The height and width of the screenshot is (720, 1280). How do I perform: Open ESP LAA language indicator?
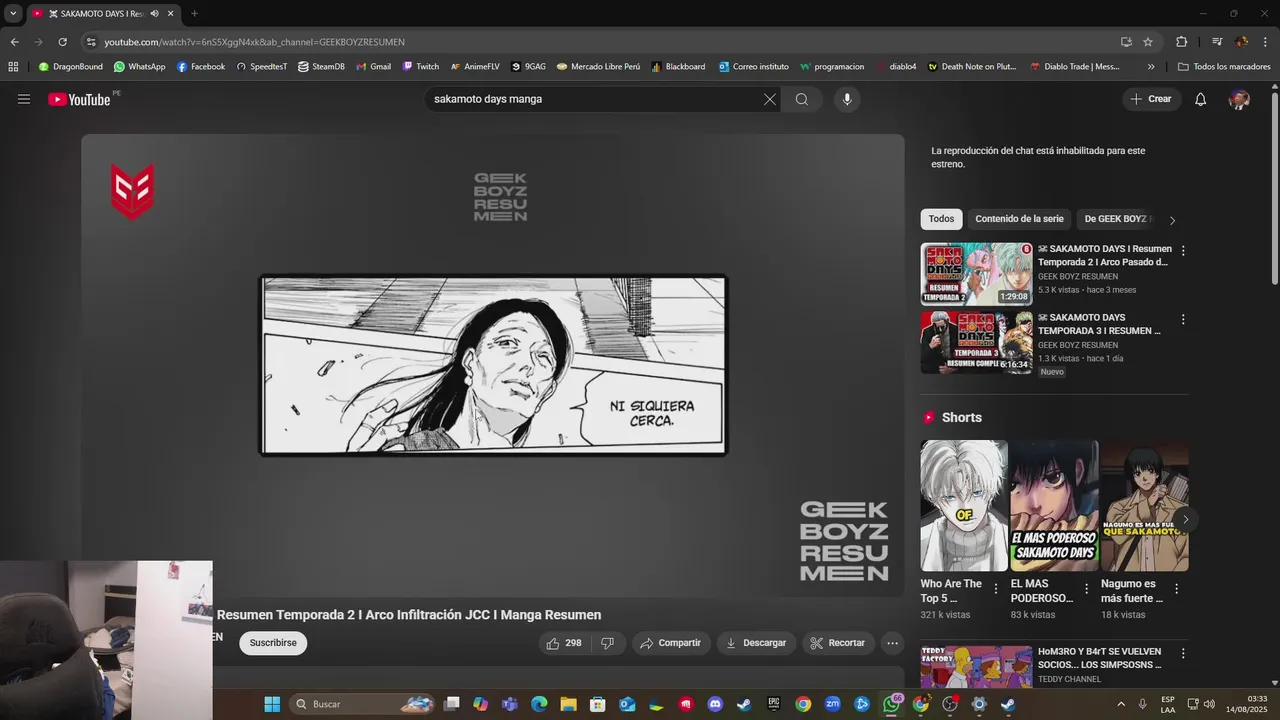(1168, 704)
